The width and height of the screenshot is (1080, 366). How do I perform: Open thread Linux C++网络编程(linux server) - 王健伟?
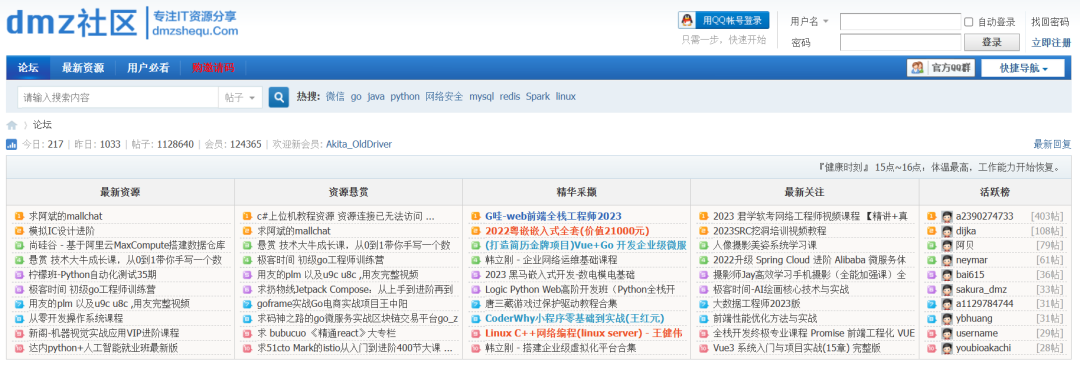click(x=584, y=333)
